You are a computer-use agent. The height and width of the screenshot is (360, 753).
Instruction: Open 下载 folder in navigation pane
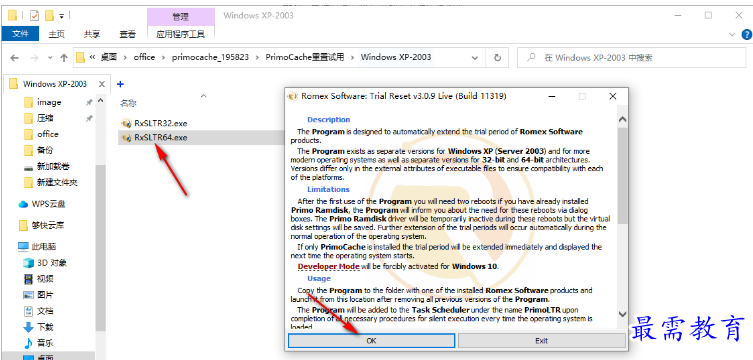(x=45, y=327)
